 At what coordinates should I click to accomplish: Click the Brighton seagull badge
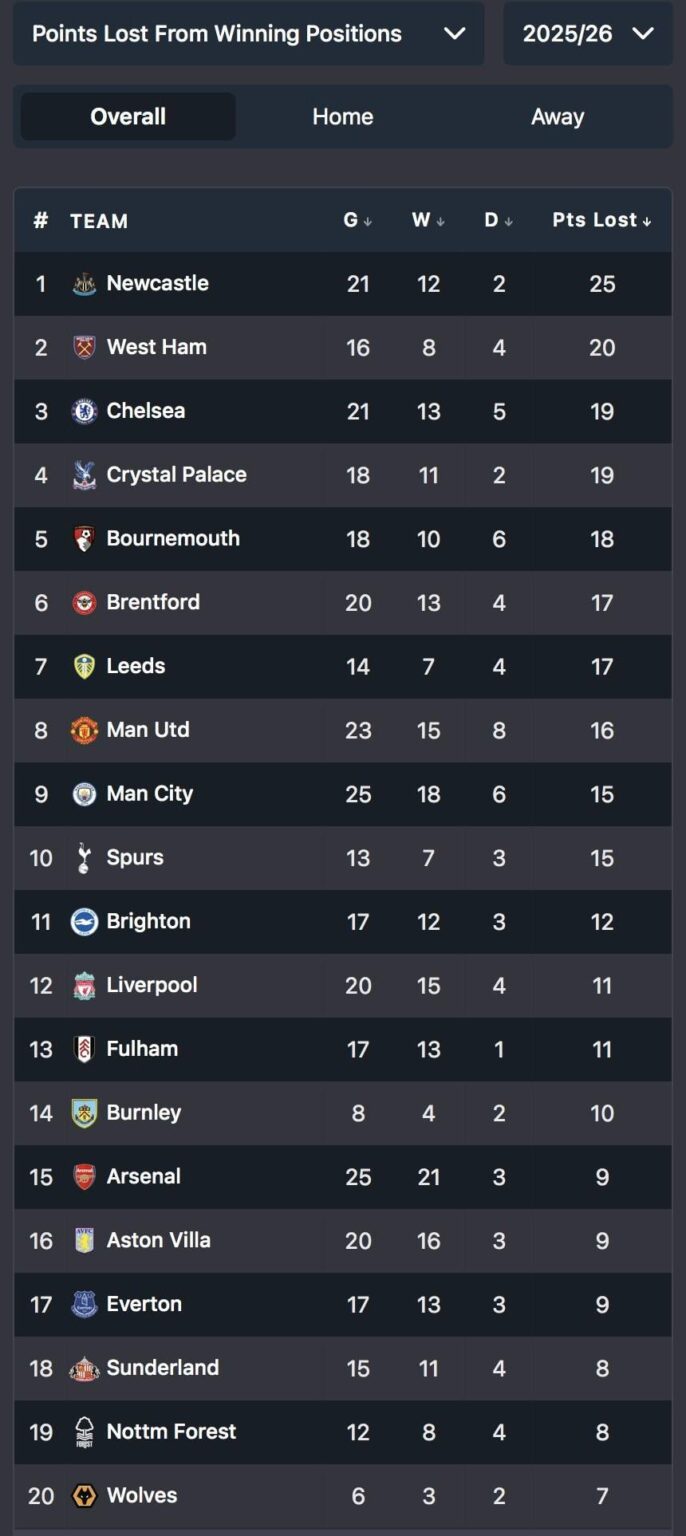(x=86, y=921)
